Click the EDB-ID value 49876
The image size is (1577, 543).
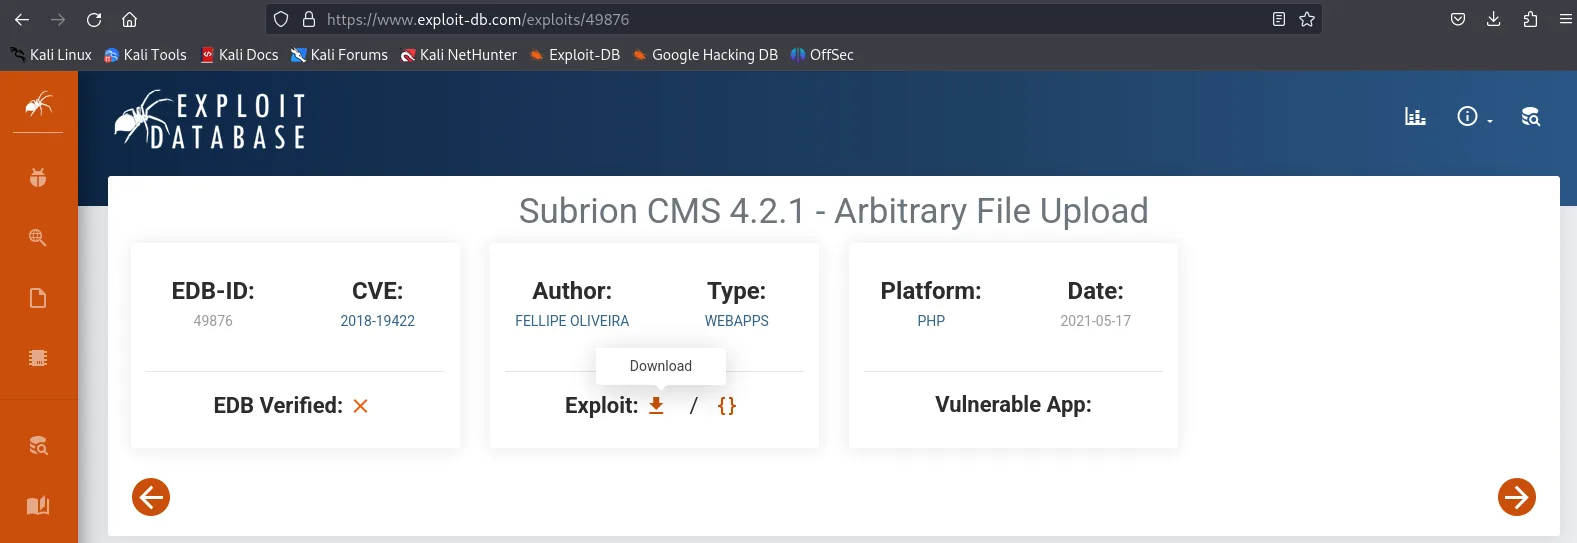point(213,321)
